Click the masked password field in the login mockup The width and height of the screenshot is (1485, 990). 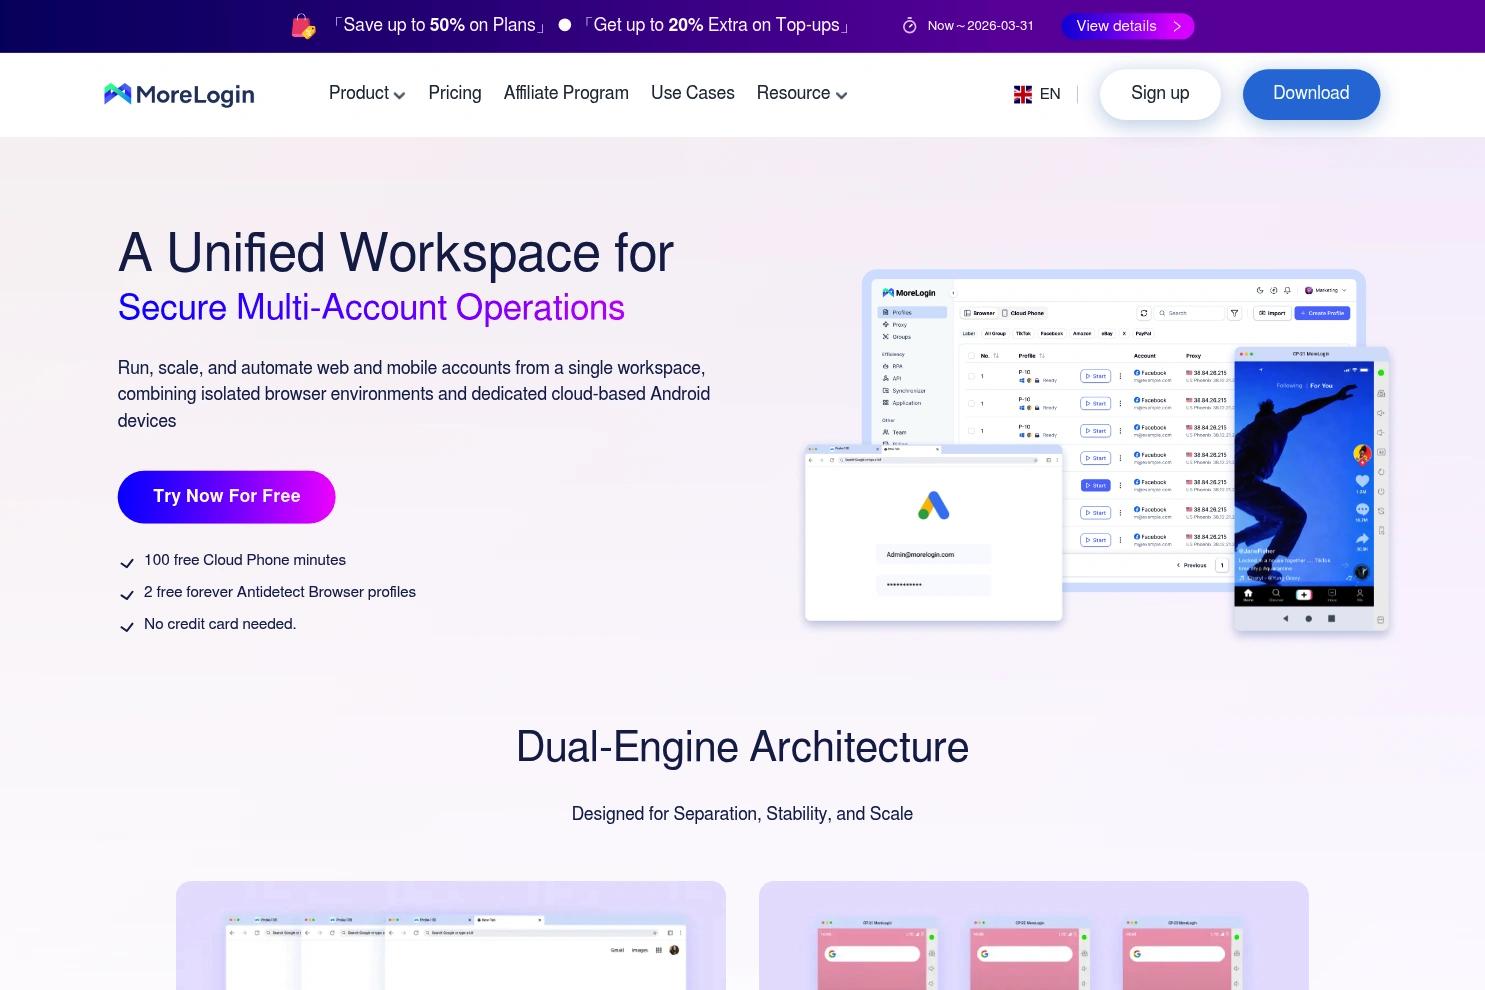tap(934, 585)
